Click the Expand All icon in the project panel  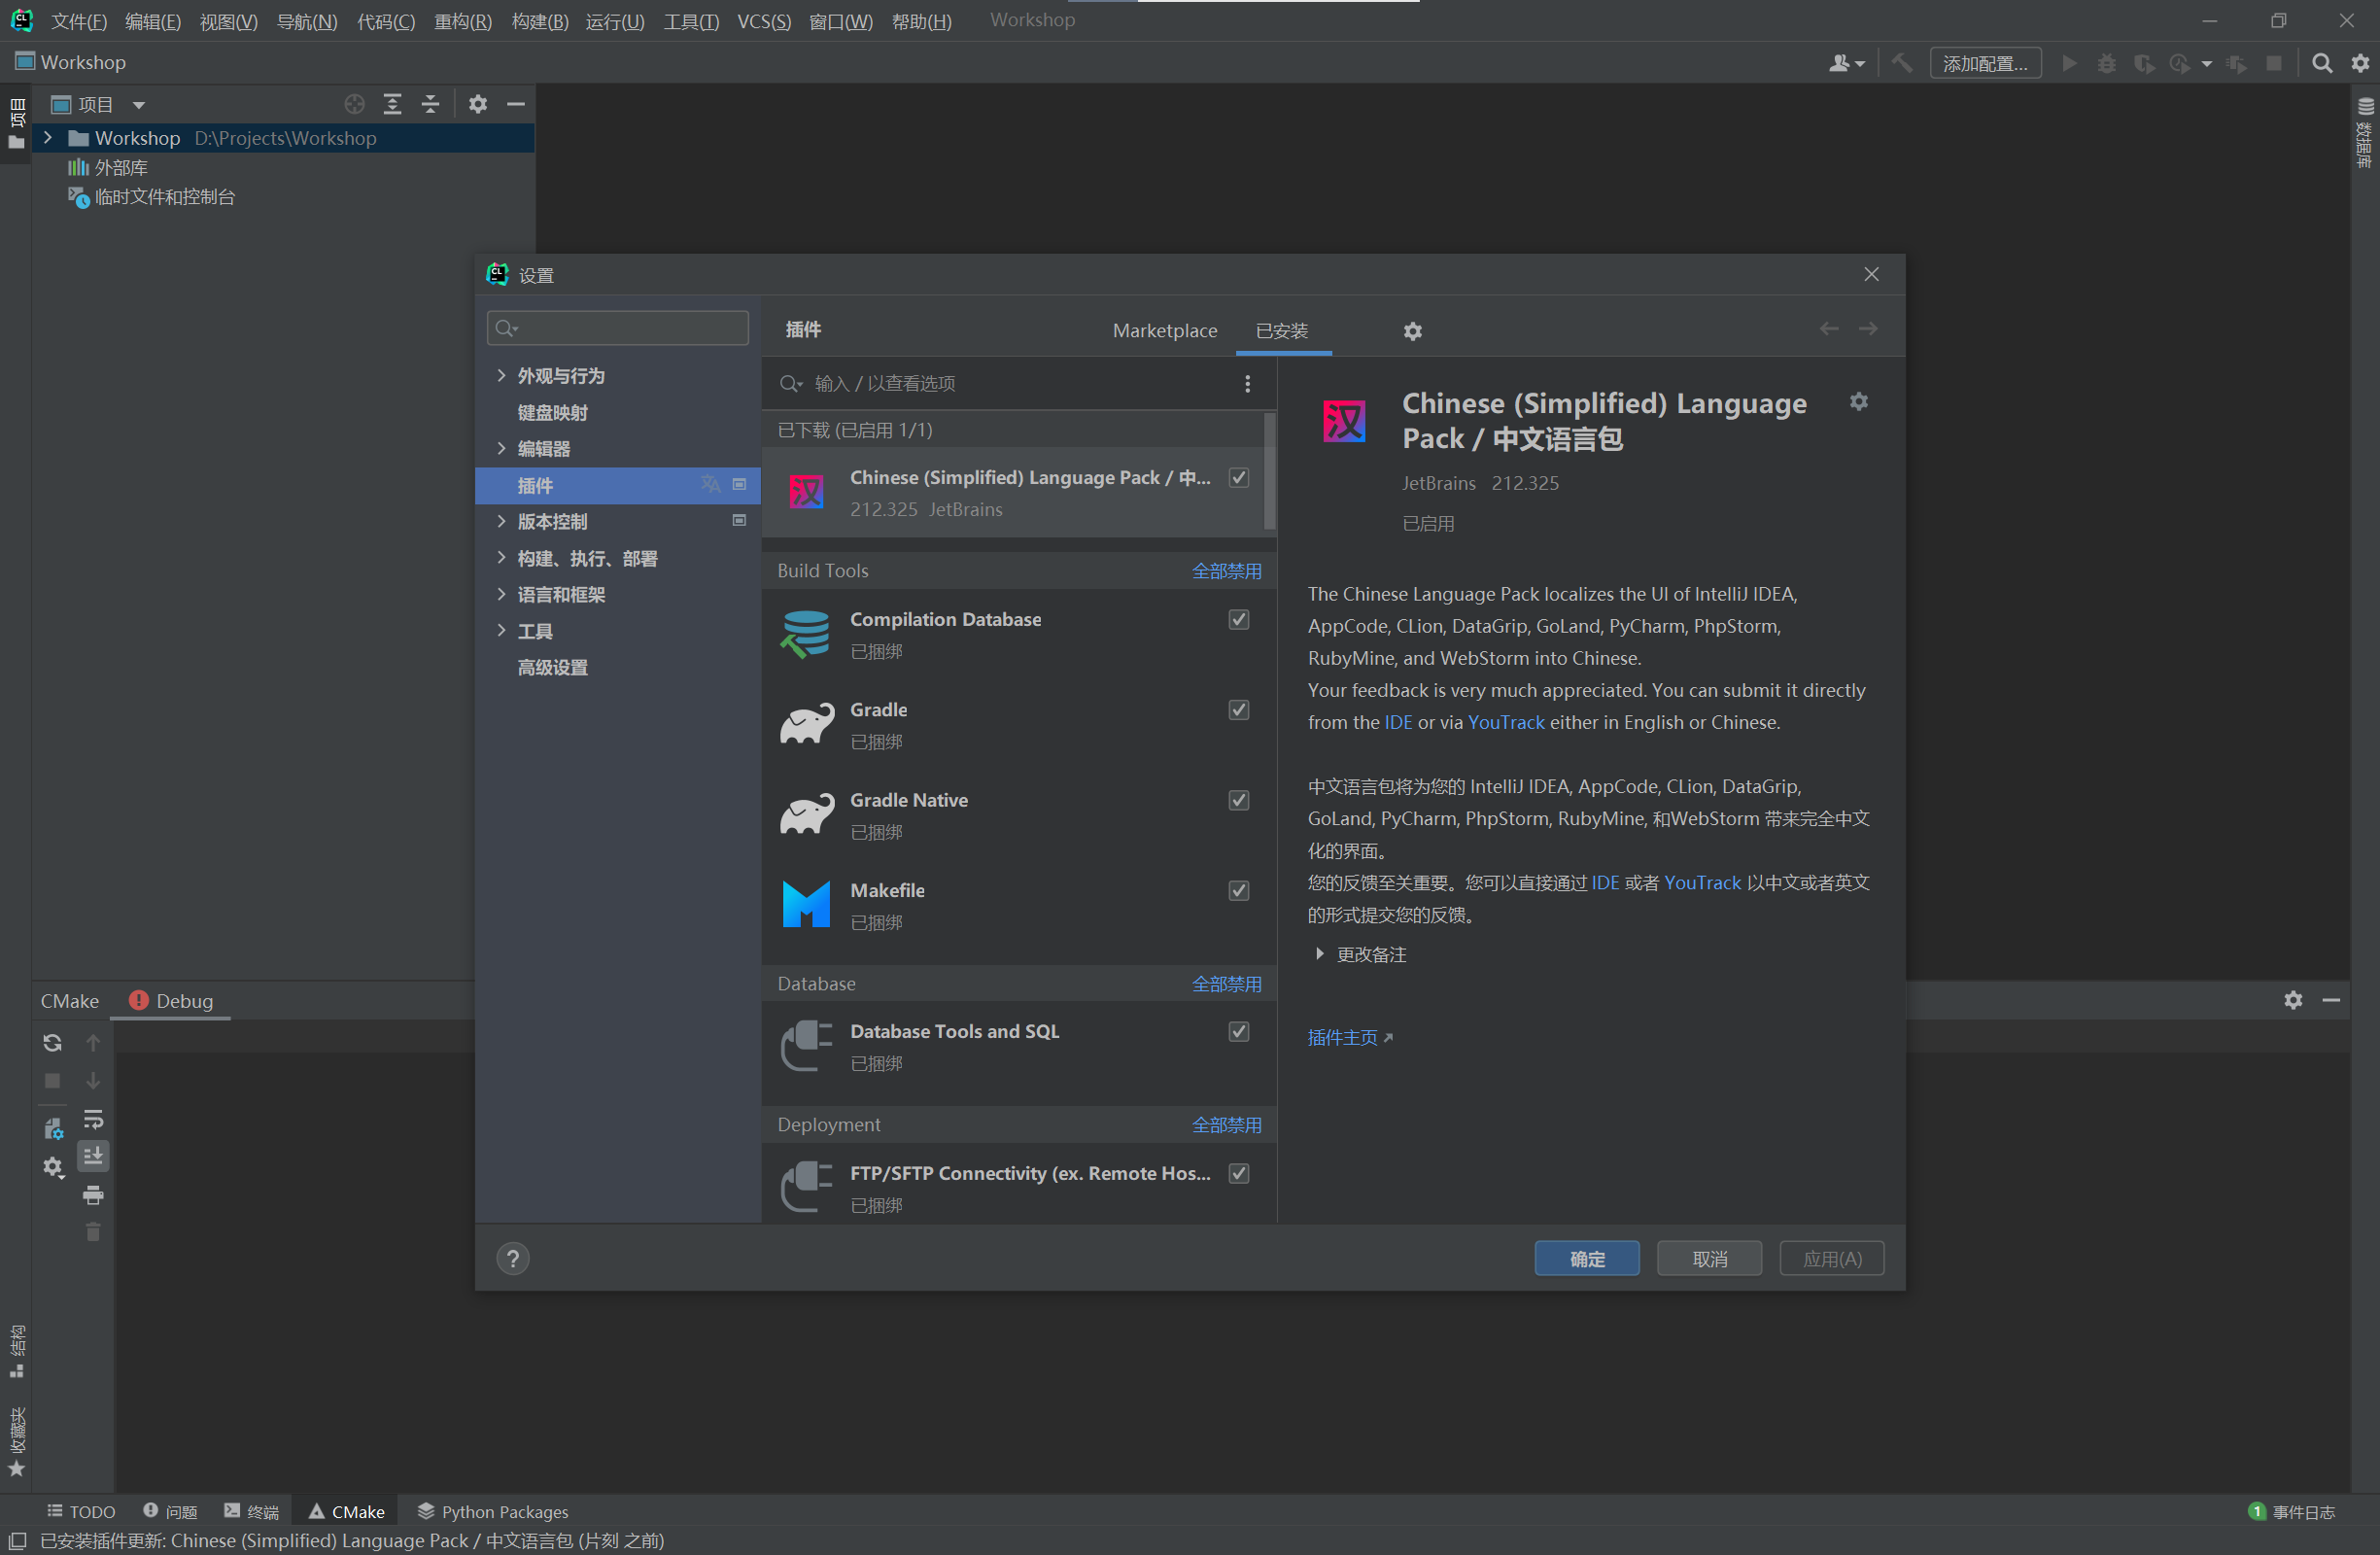pos(392,104)
